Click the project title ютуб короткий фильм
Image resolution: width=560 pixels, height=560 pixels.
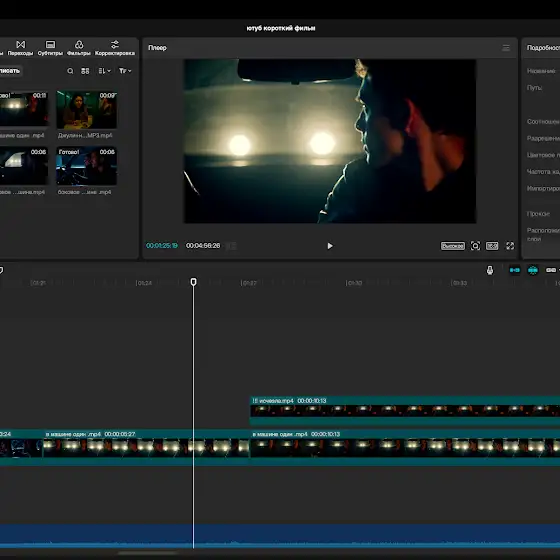pyautogui.click(x=281, y=28)
